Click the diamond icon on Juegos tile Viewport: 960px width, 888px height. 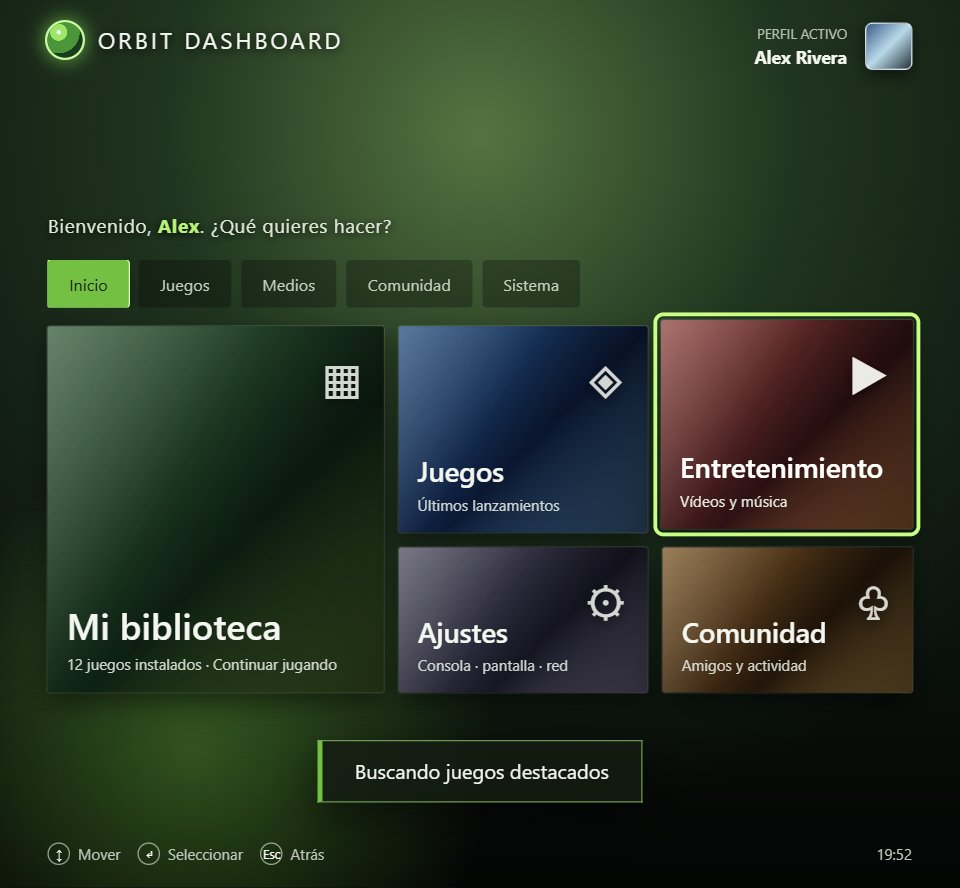tap(606, 383)
